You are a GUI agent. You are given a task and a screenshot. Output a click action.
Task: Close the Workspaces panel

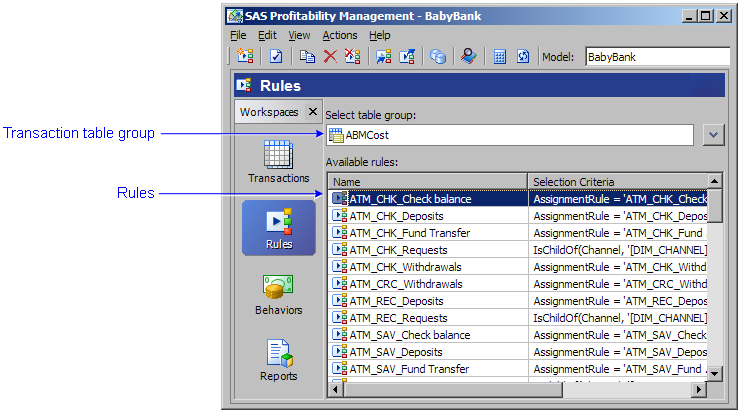pyautogui.click(x=312, y=112)
